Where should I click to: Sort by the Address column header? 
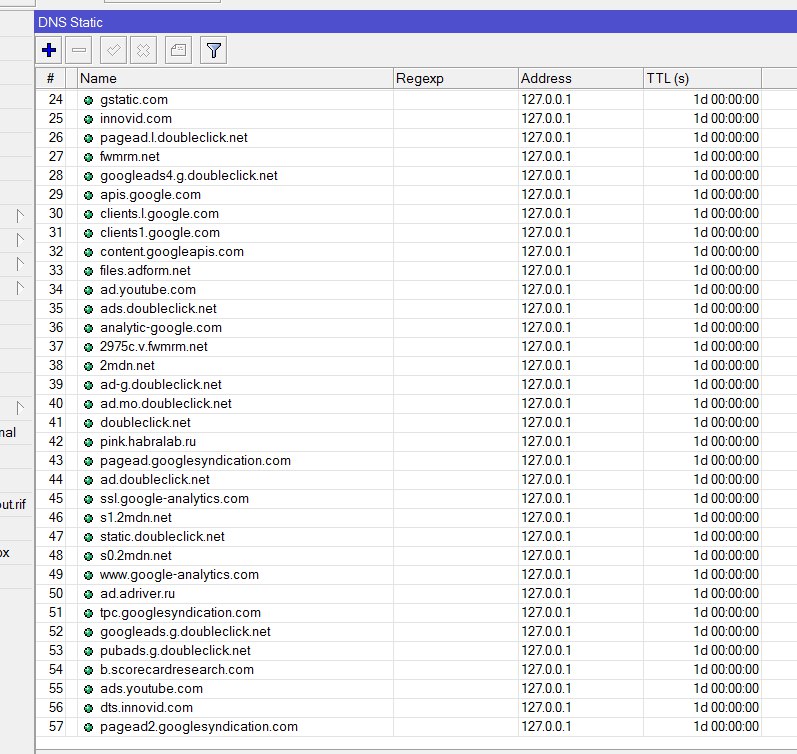pos(581,78)
